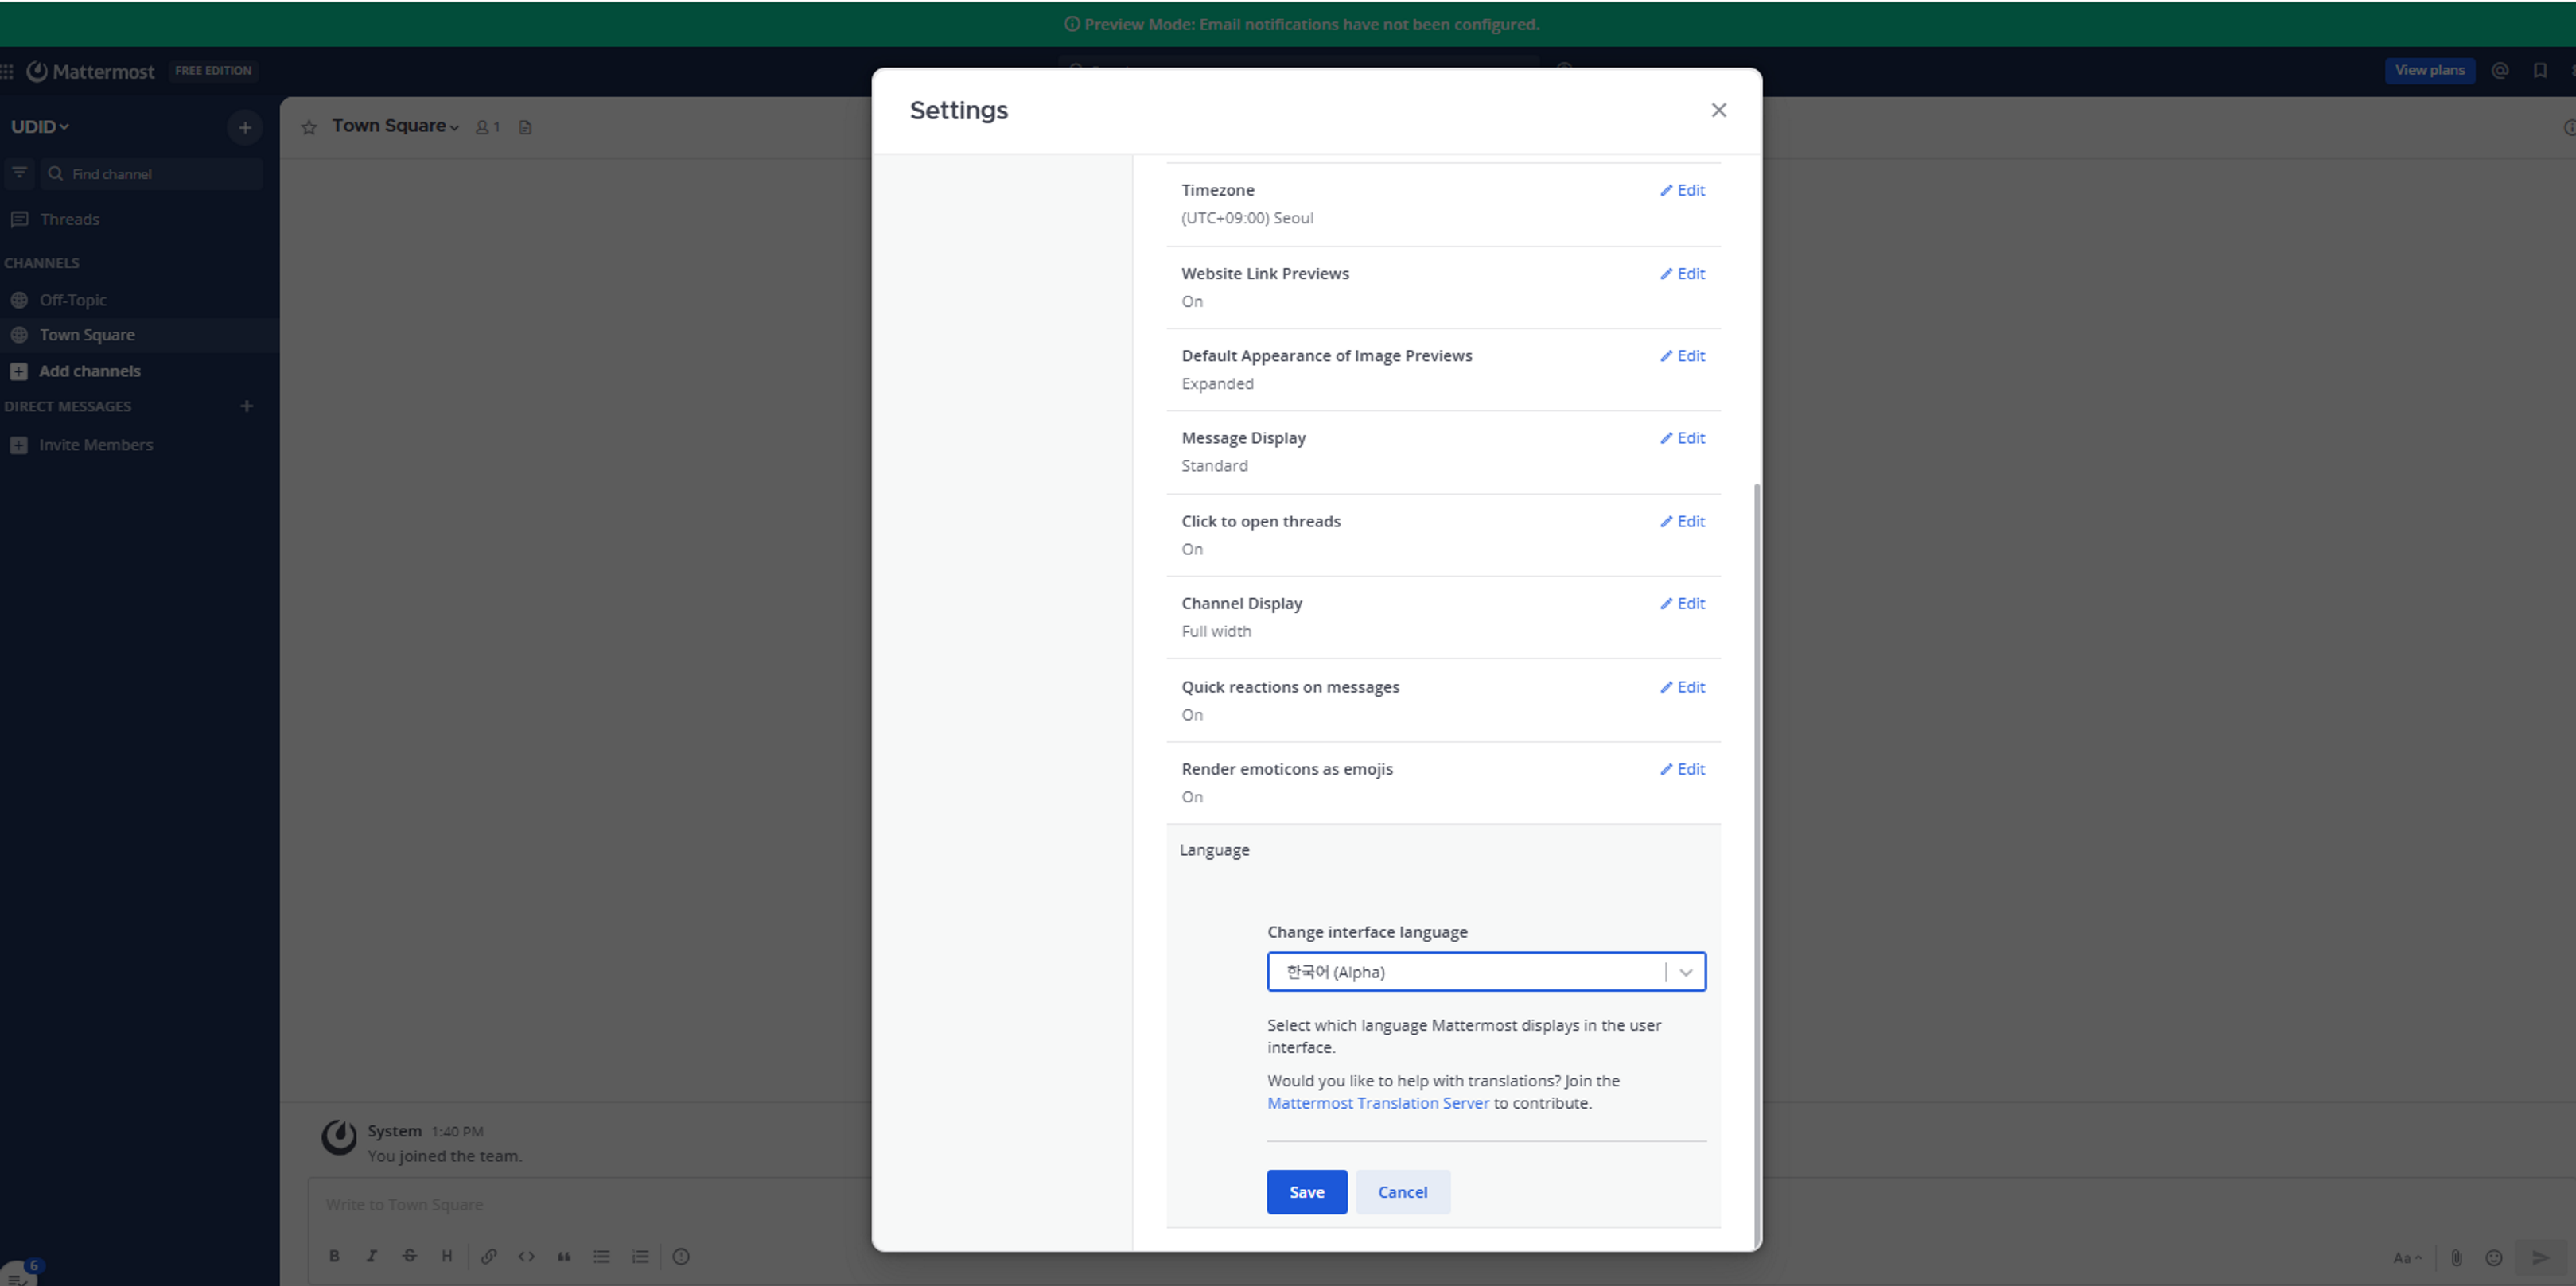This screenshot has height=1286, width=2576.
Task: Open Threads in the sidebar
Action: tap(69, 219)
